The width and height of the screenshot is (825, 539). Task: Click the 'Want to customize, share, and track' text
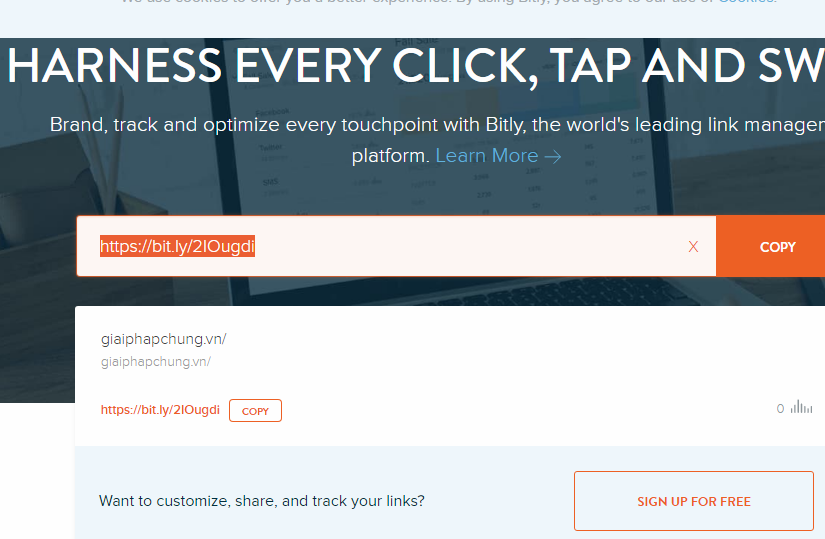pyautogui.click(x=261, y=501)
